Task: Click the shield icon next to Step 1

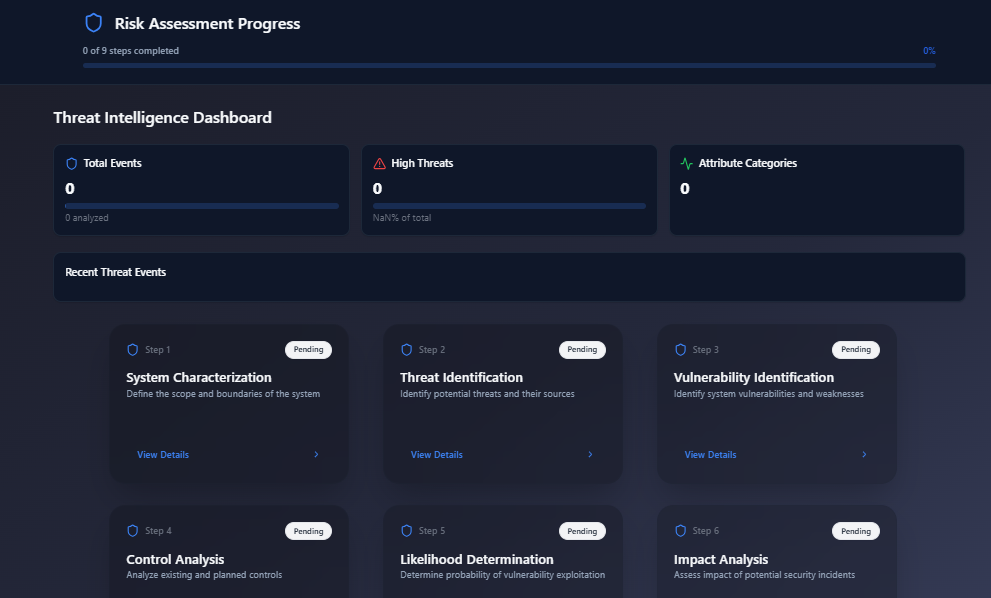Action: (x=132, y=350)
